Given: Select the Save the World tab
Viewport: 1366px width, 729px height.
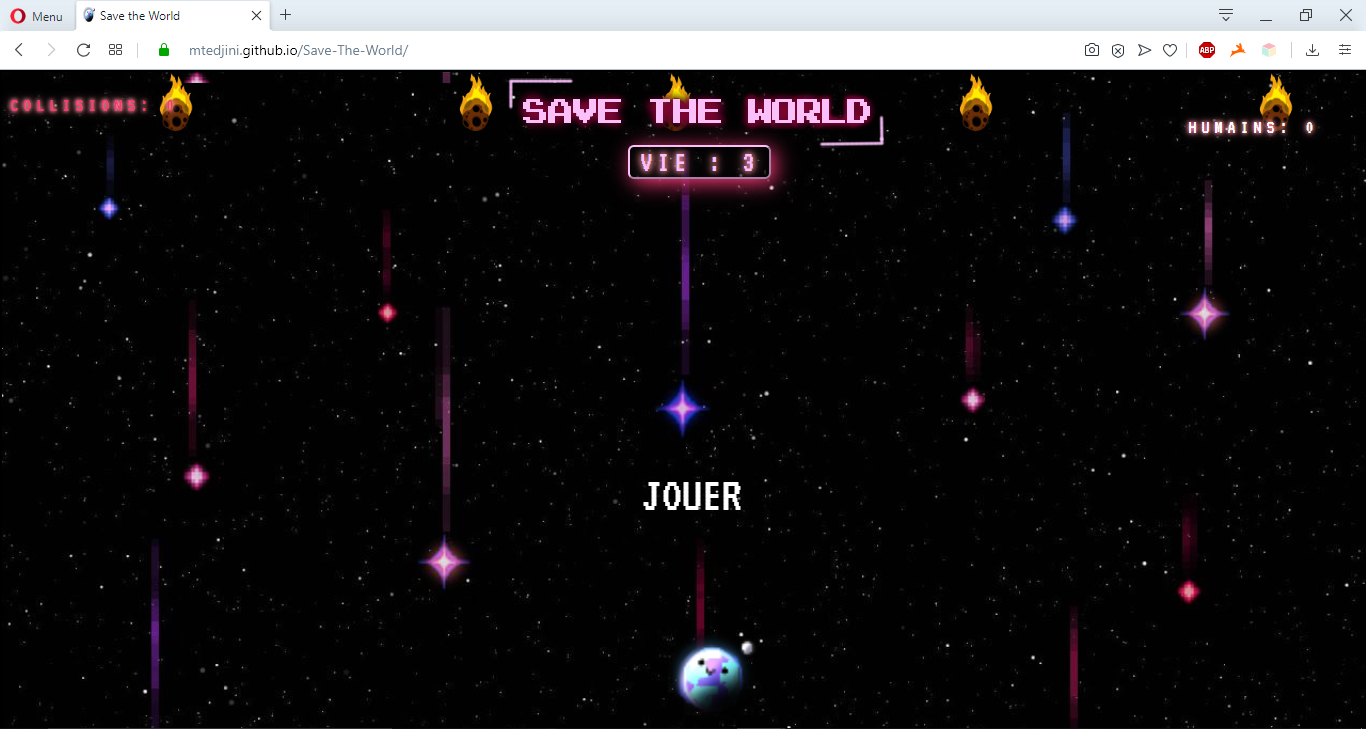Looking at the screenshot, I should pos(160,16).
